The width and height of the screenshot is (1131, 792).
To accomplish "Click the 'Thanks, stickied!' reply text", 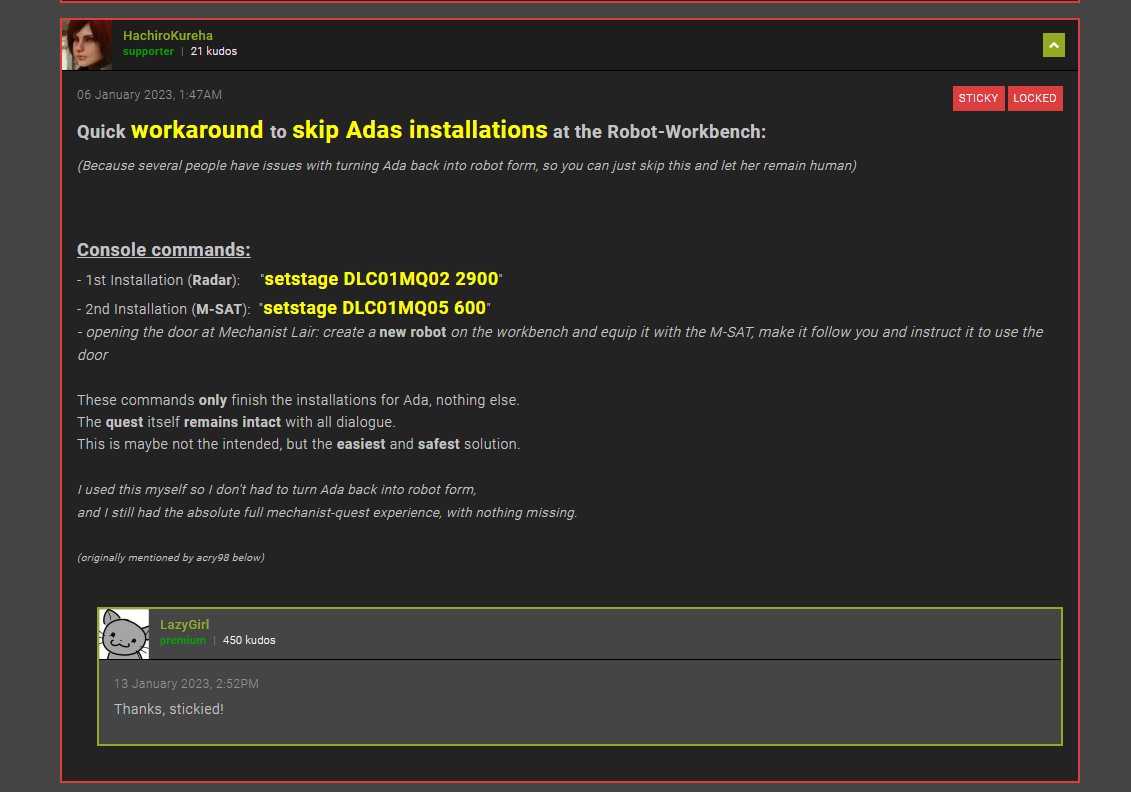I will pyautogui.click(x=168, y=709).
